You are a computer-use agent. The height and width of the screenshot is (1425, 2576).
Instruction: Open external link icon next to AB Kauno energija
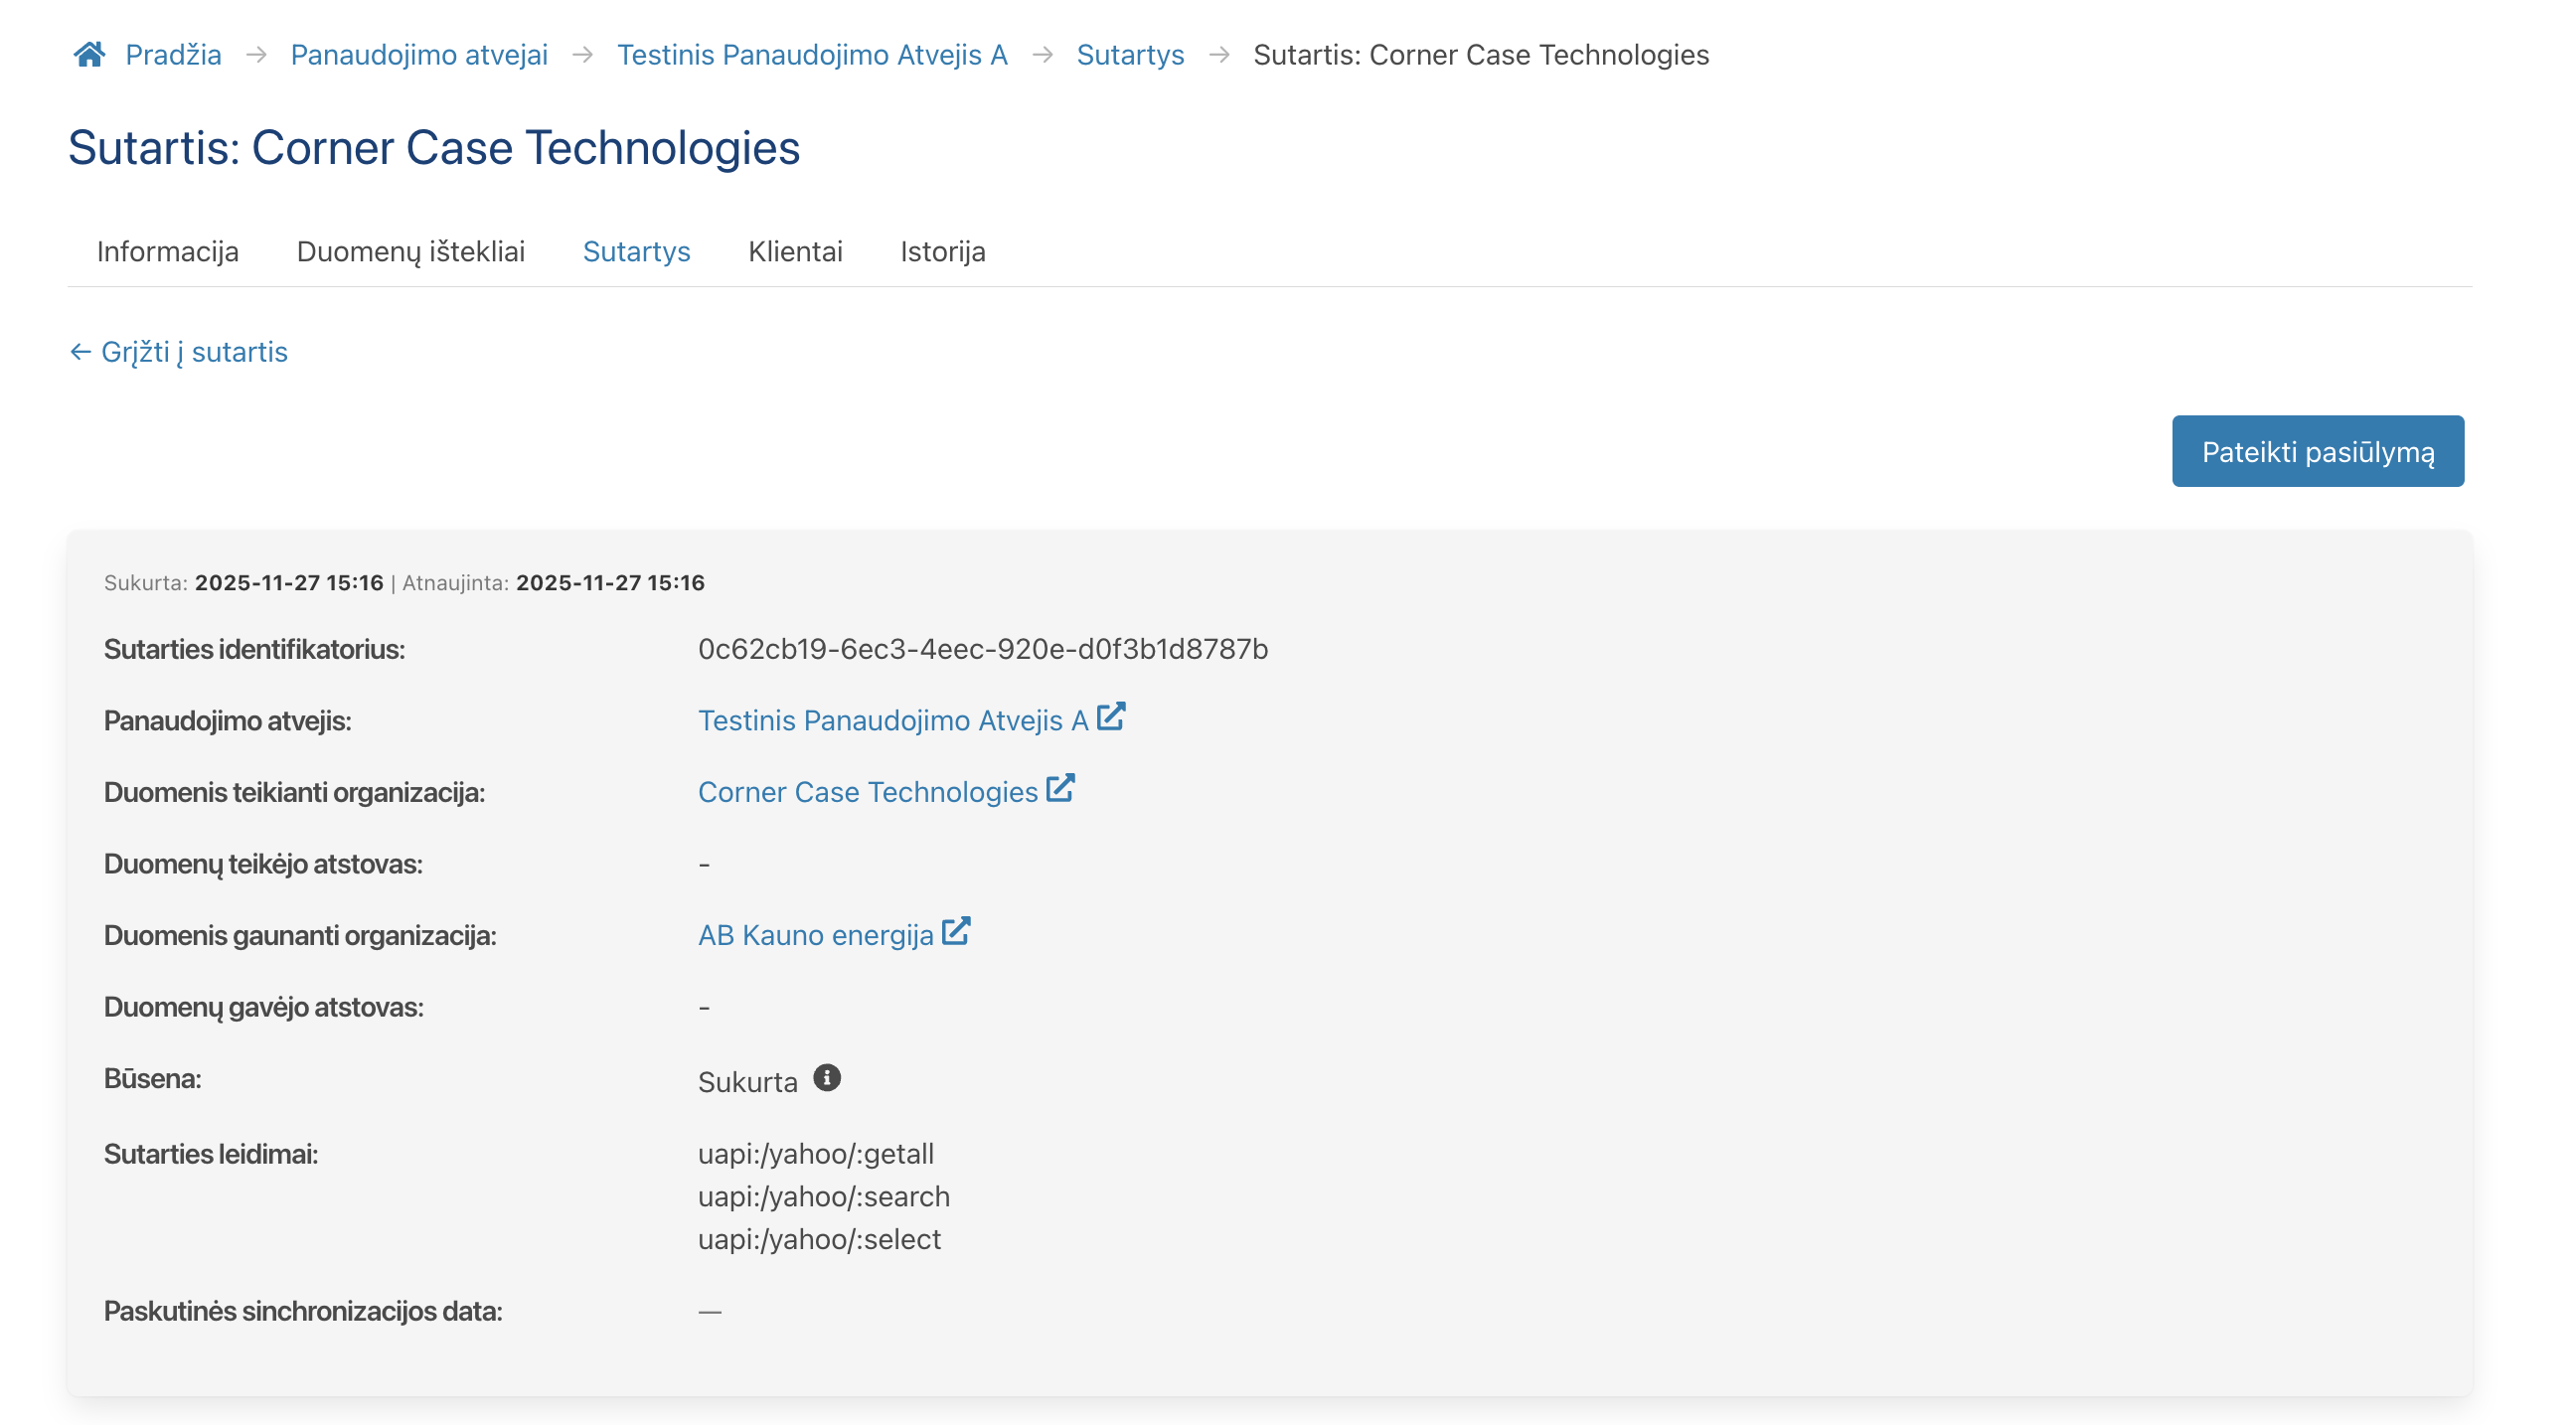pyautogui.click(x=956, y=931)
